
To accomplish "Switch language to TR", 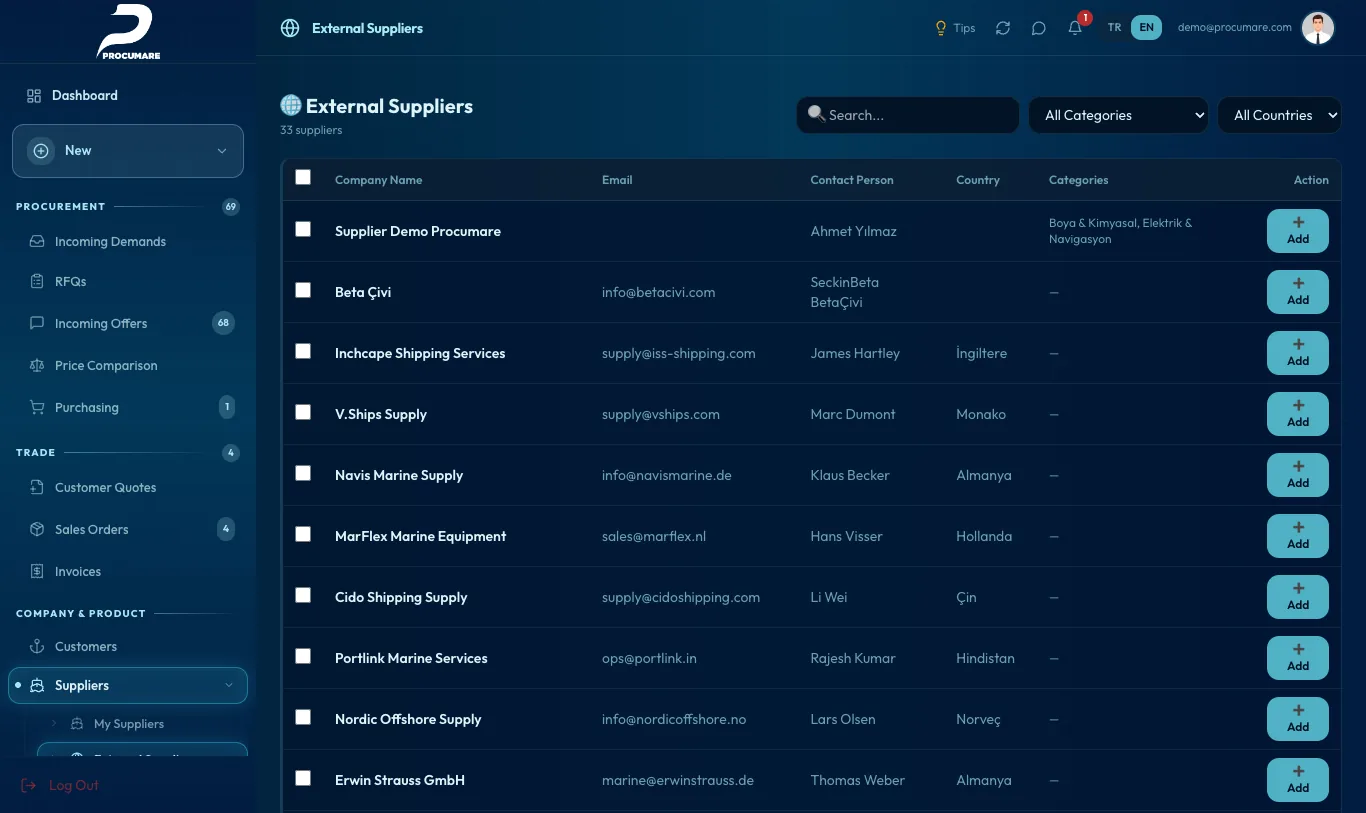I will coord(1114,28).
